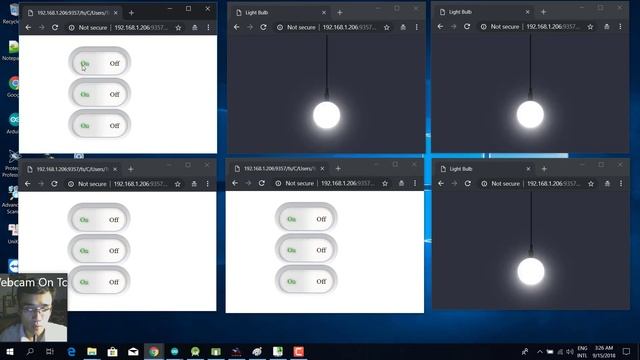Open Chrome menu in top-left switch window
The image size is (640, 360).
click(x=208, y=28)
